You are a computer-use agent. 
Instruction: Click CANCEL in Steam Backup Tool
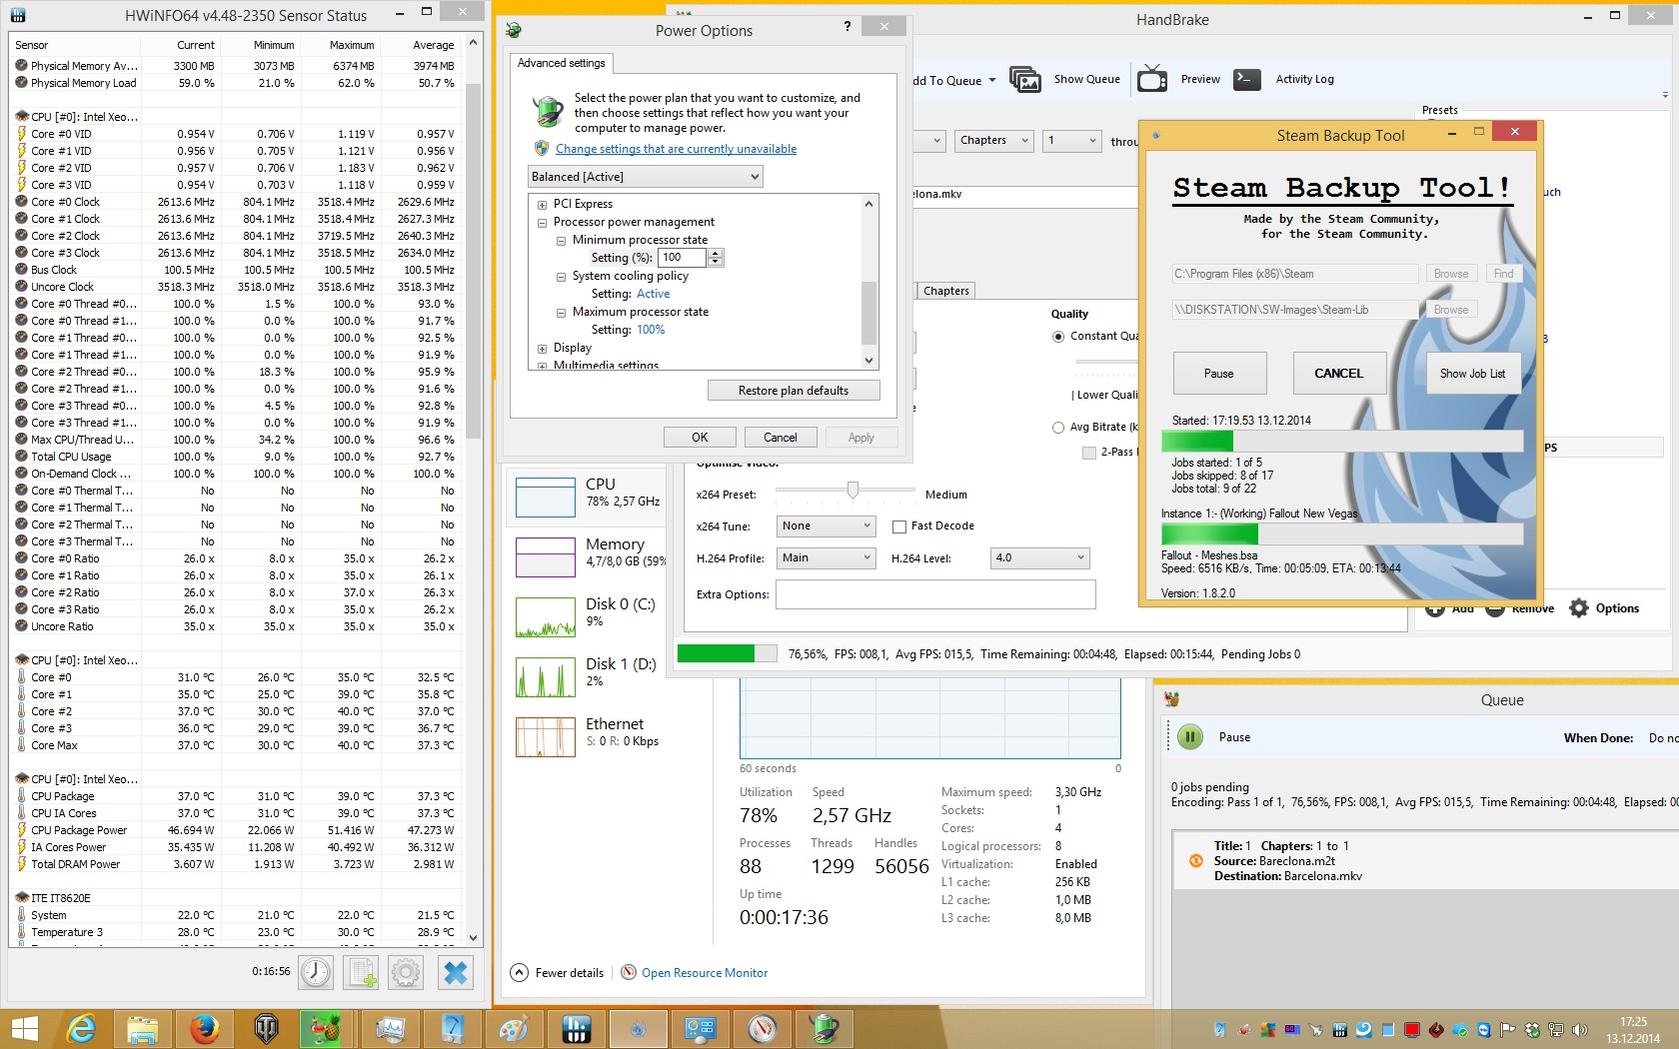1339,373
